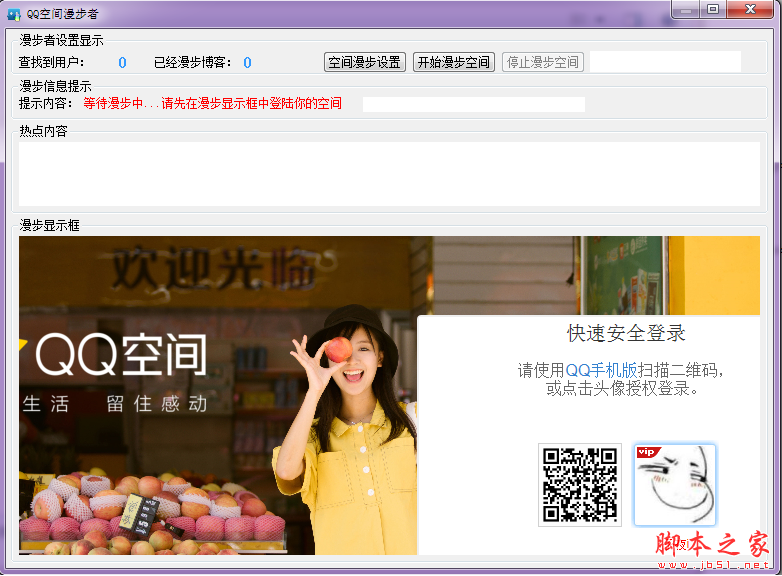Click the 快速安全登录 heading

point(626,333)
